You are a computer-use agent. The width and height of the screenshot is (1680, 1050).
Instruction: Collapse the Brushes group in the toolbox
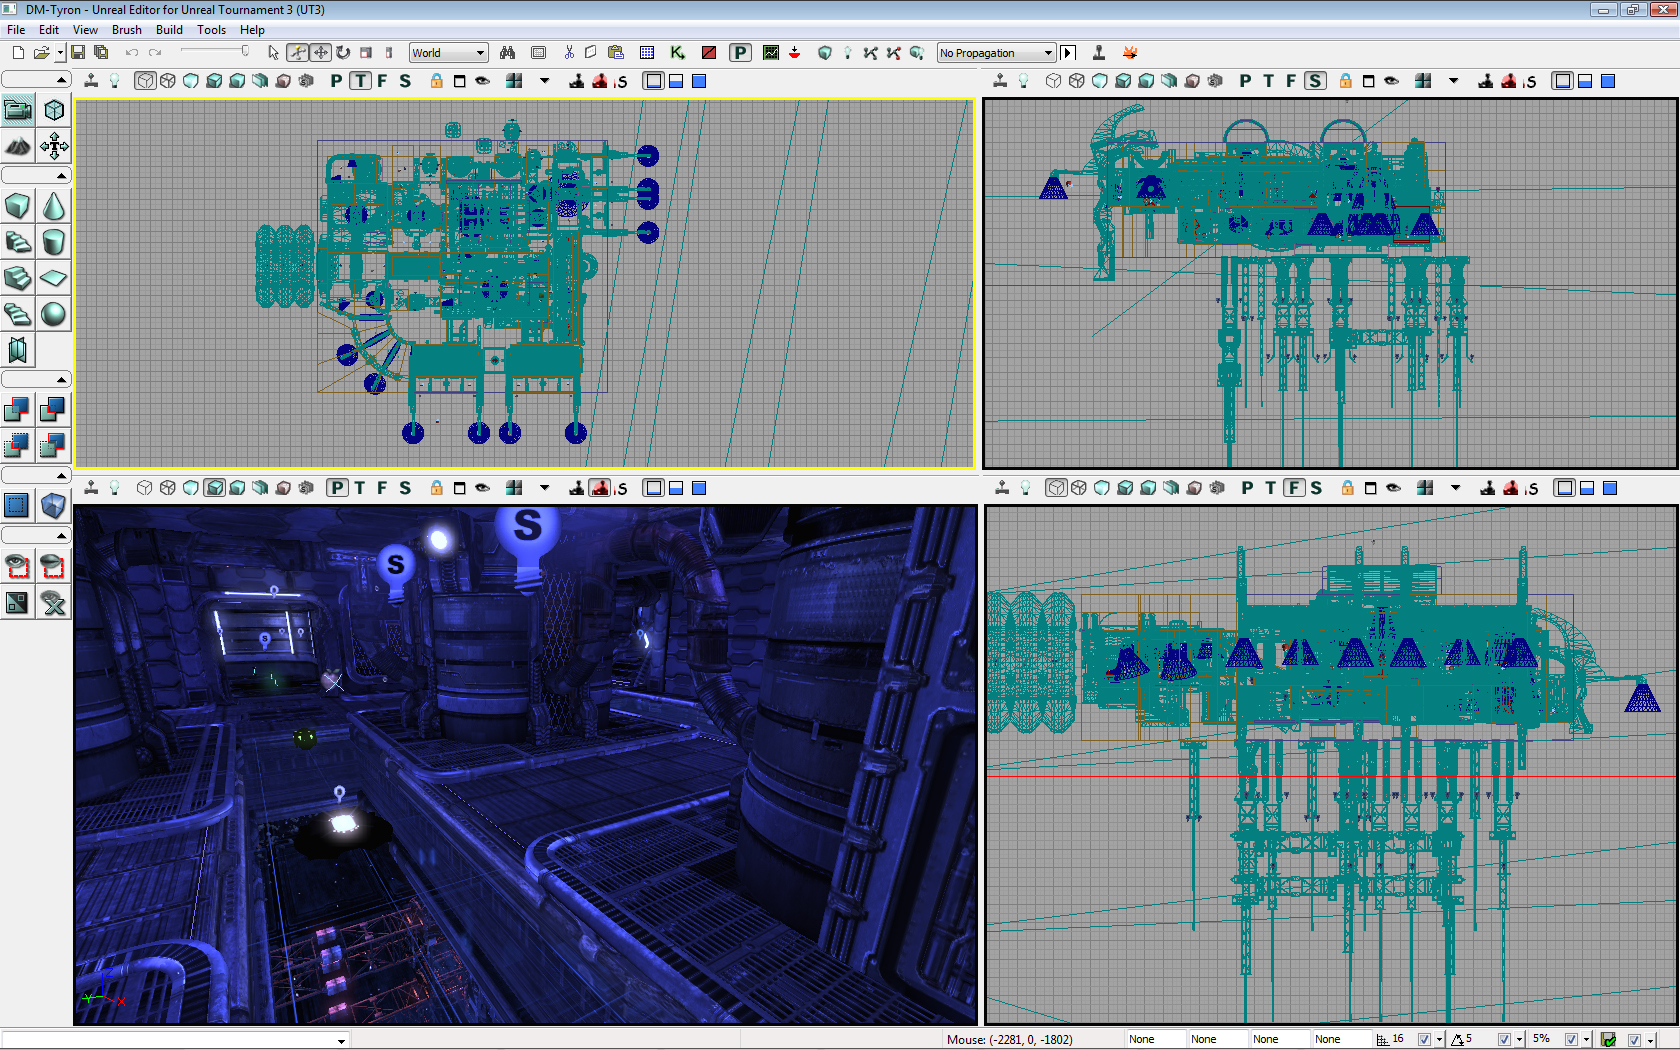tap(36, 176)
